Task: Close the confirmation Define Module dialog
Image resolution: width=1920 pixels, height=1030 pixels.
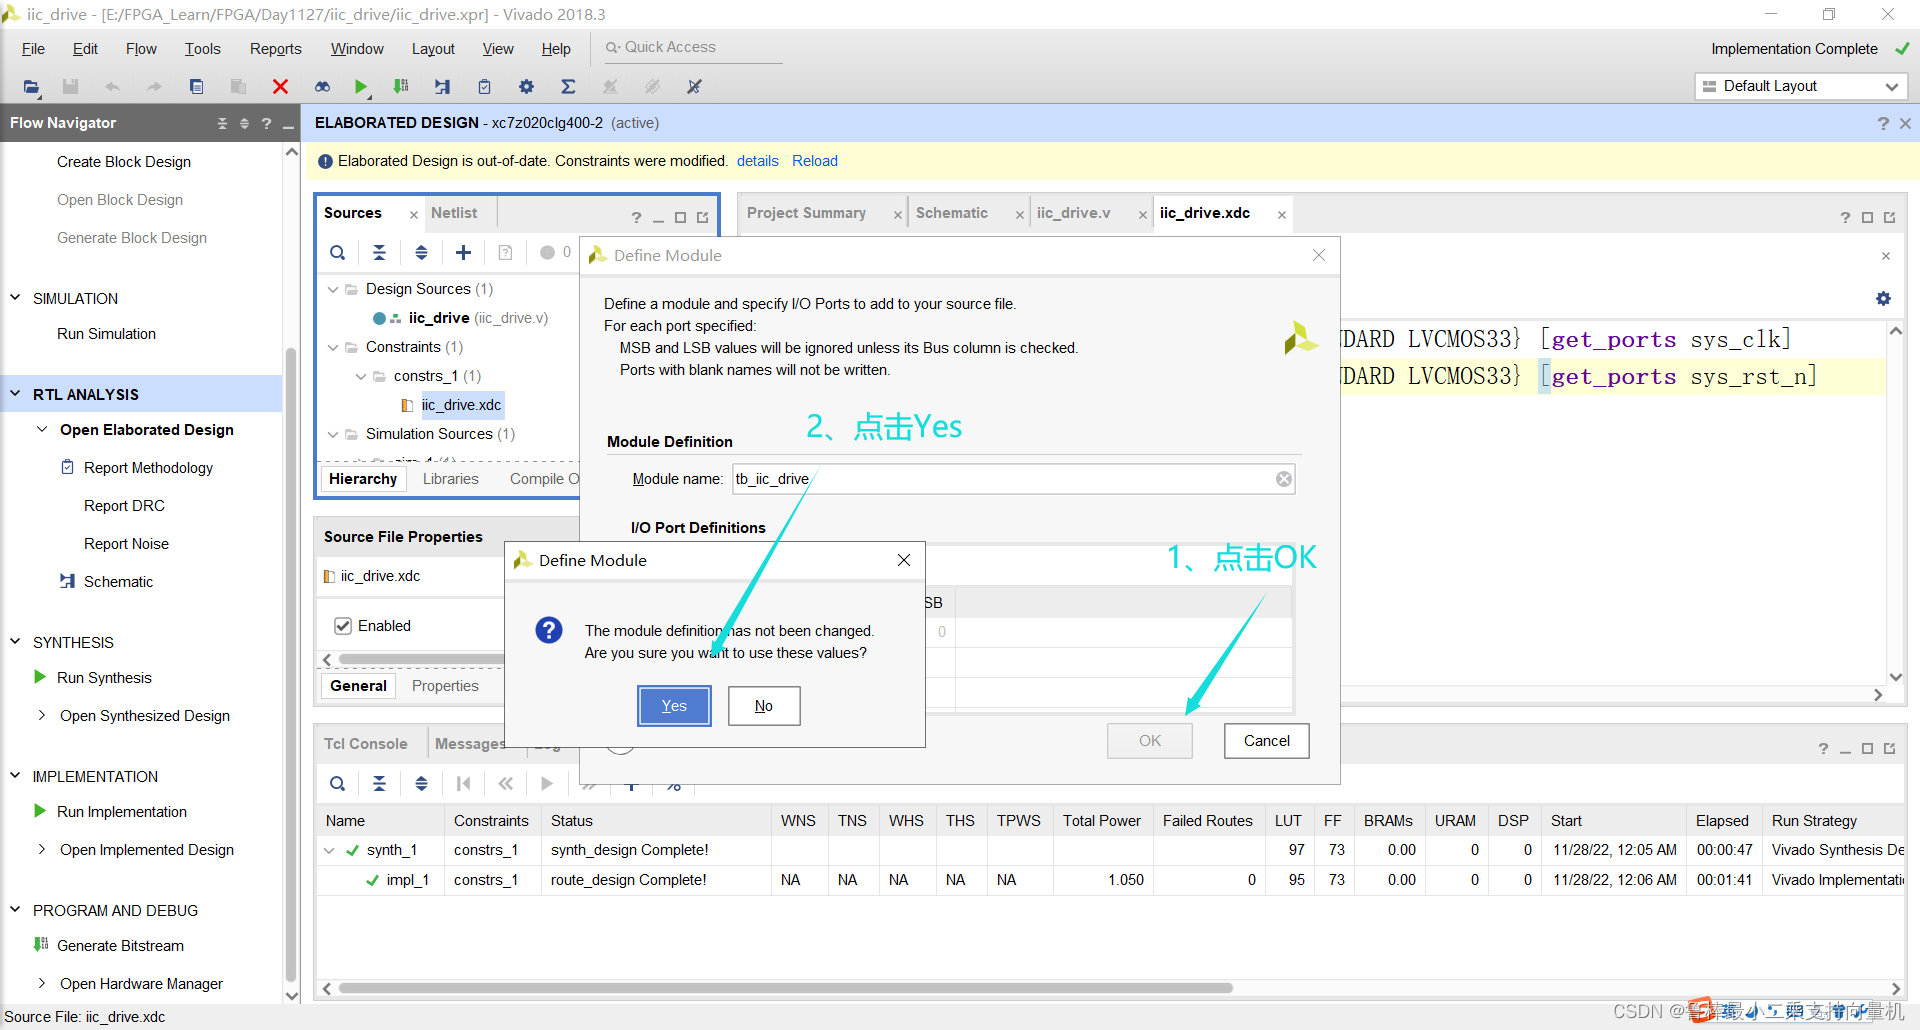Action: tap(904, 560)
